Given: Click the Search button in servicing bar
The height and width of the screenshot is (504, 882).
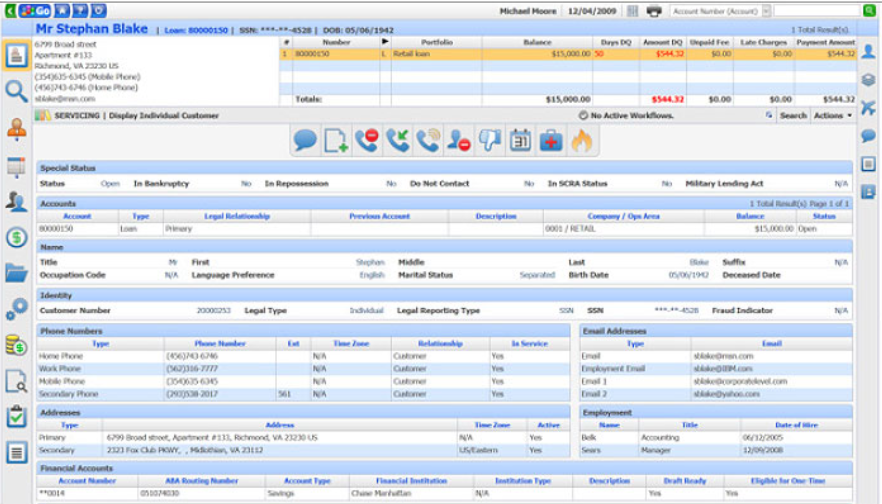Looking at the screenshot, I should point(793,115).
